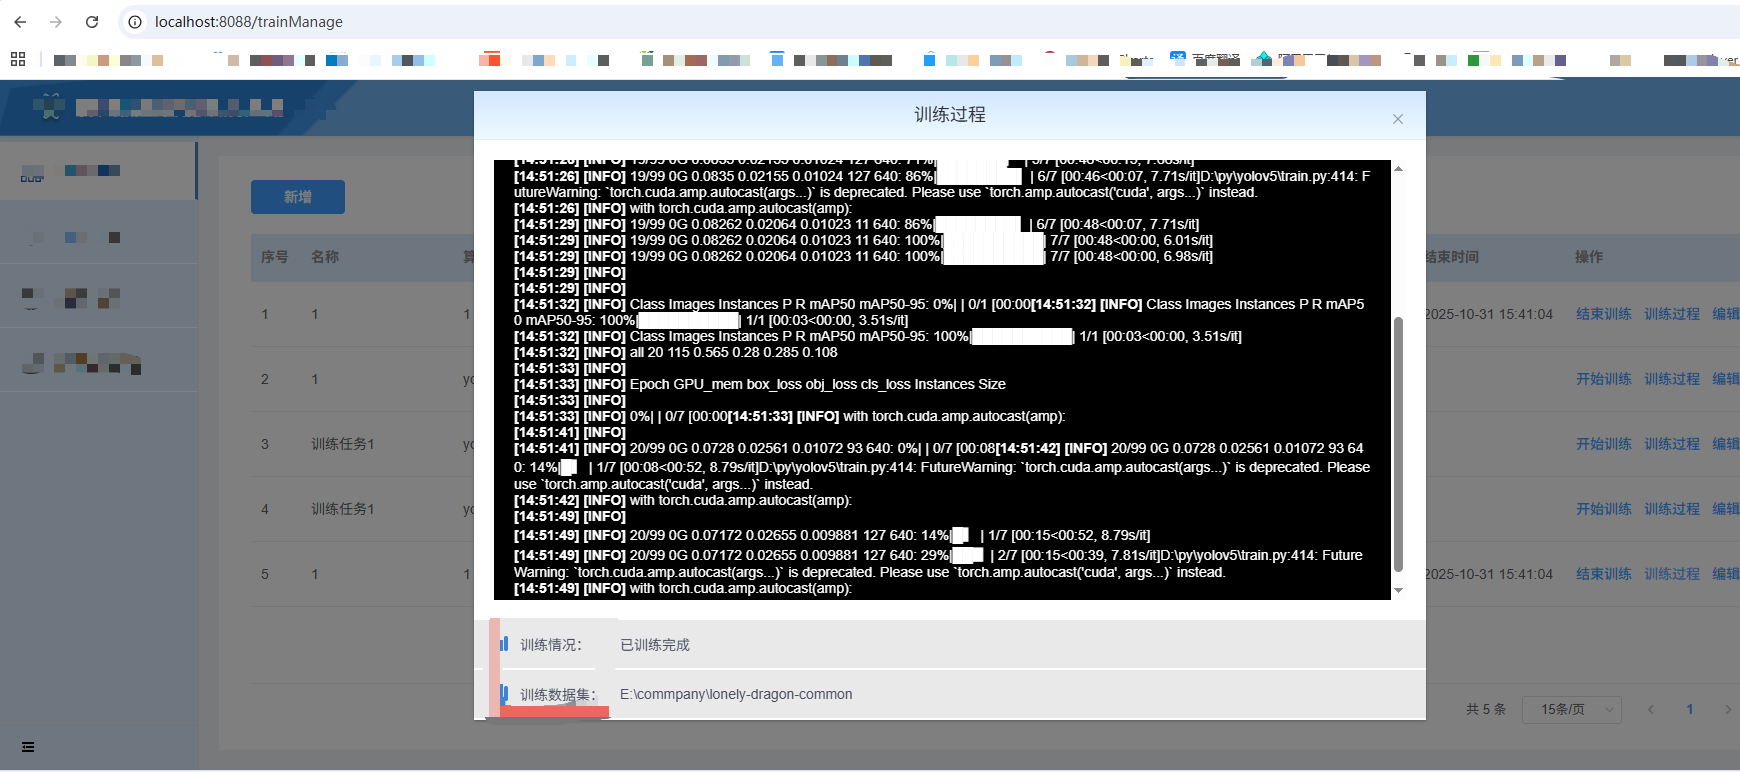1740x772 pixels.
Task: Focus the localhost:8088/trainManage address bar
Action: 249,21
